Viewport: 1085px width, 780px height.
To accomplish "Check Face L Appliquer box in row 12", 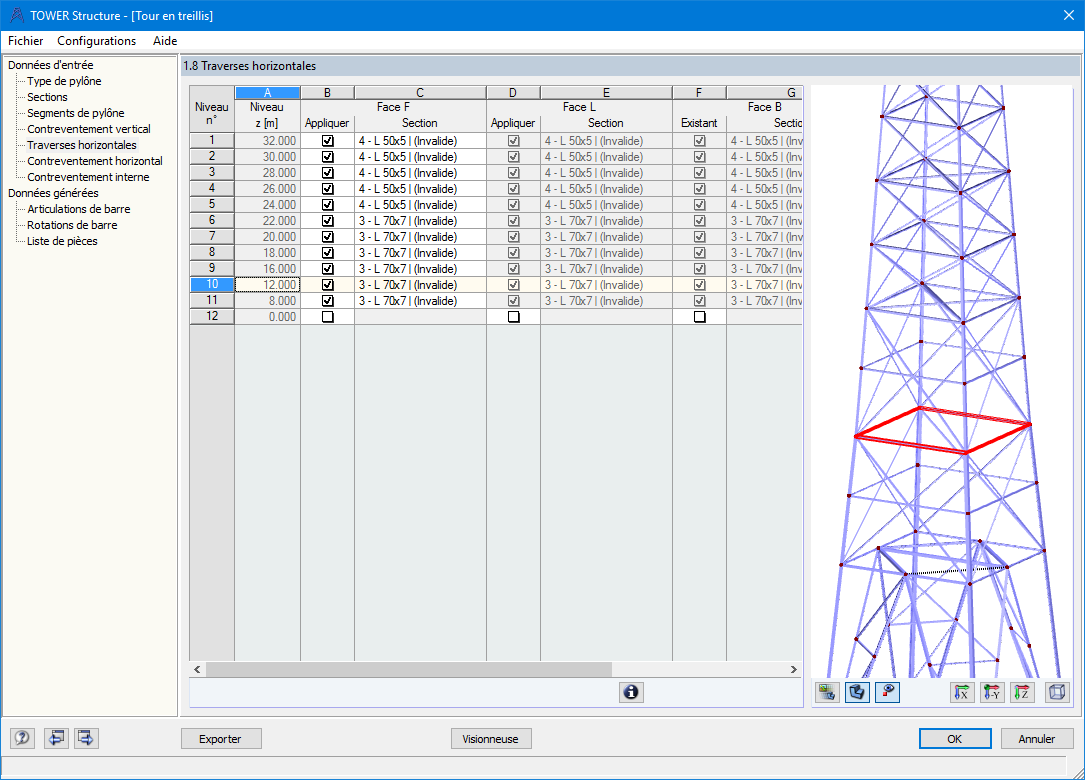I will (513, 316).
